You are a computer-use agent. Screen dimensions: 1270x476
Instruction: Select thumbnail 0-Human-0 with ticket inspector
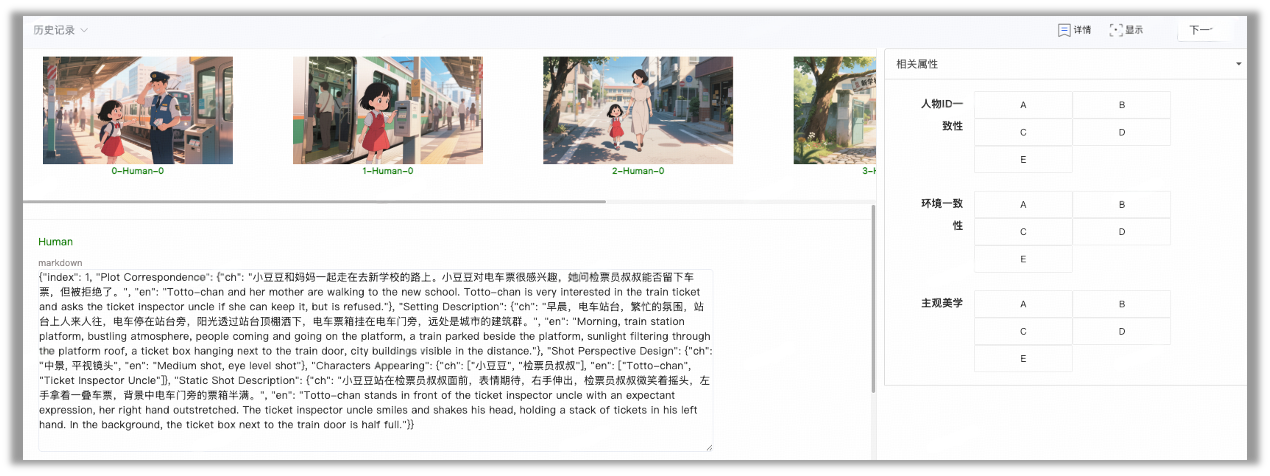coord(138,110)
